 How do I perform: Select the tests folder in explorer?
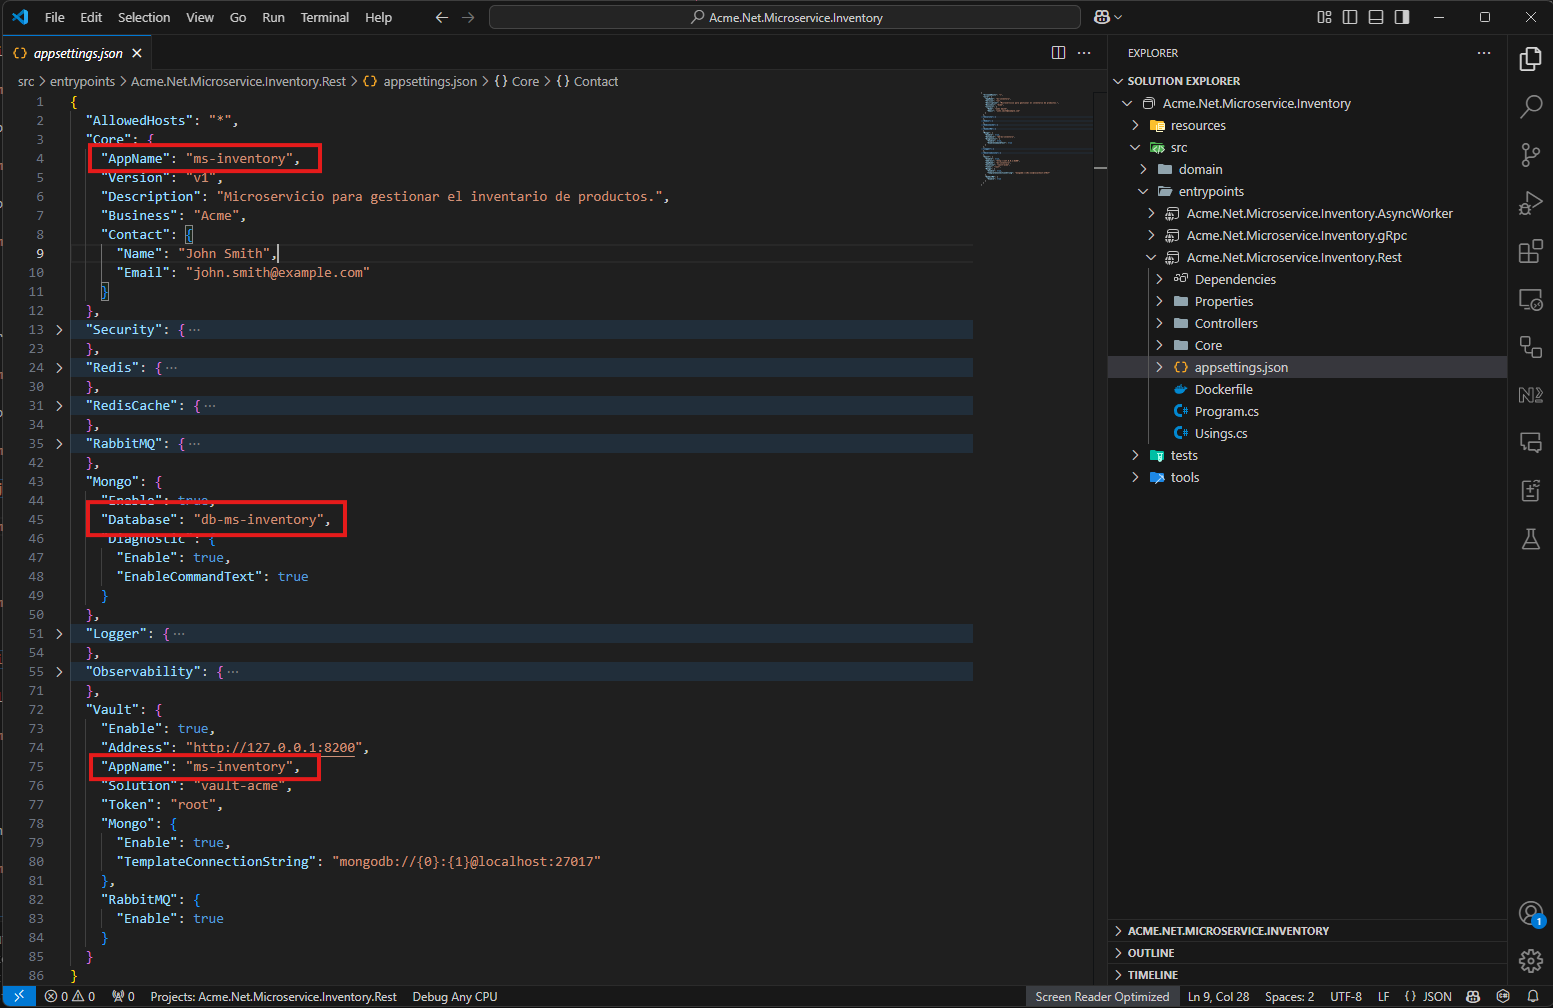[1184, 455]
